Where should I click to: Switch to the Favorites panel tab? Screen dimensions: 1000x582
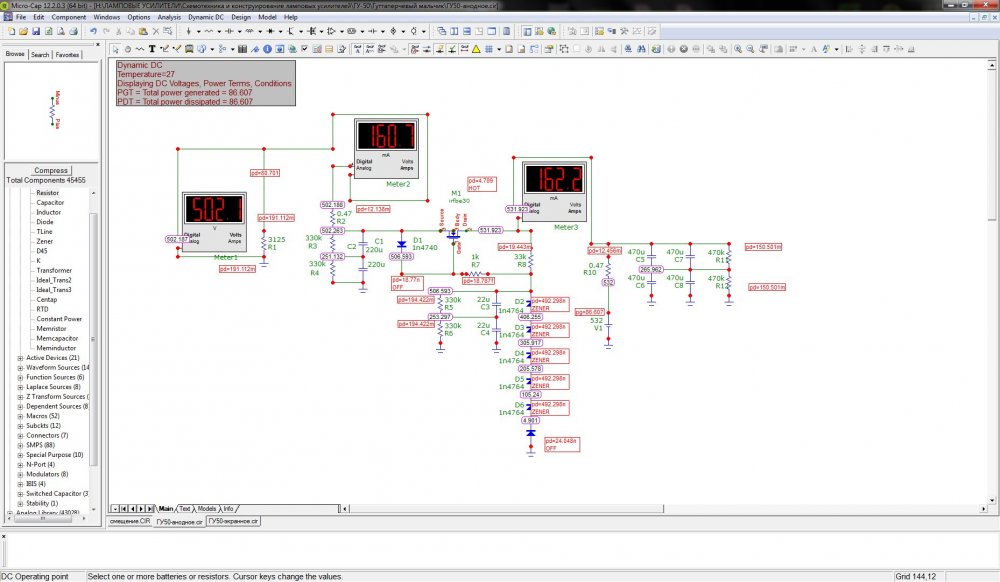pos(67,55)
